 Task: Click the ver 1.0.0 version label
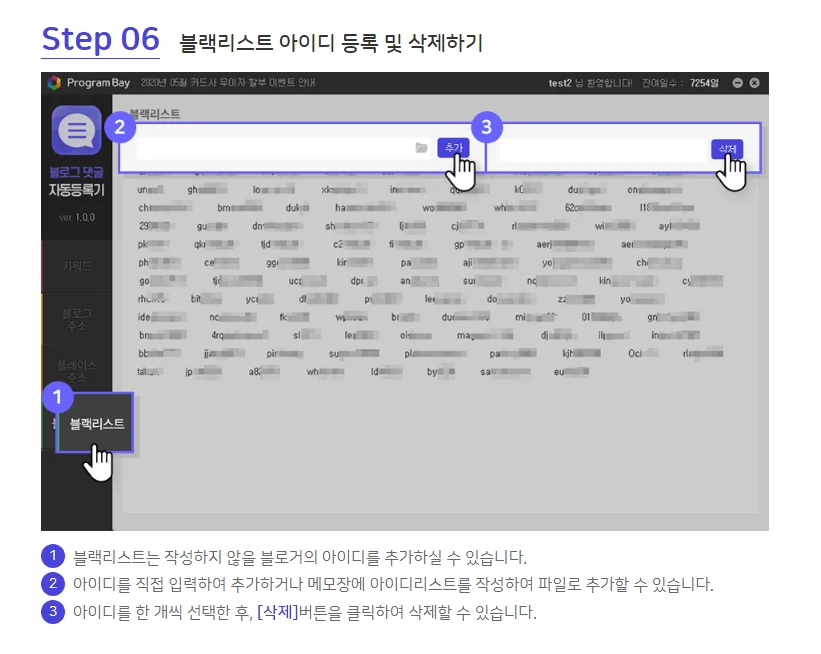point(77,217)
